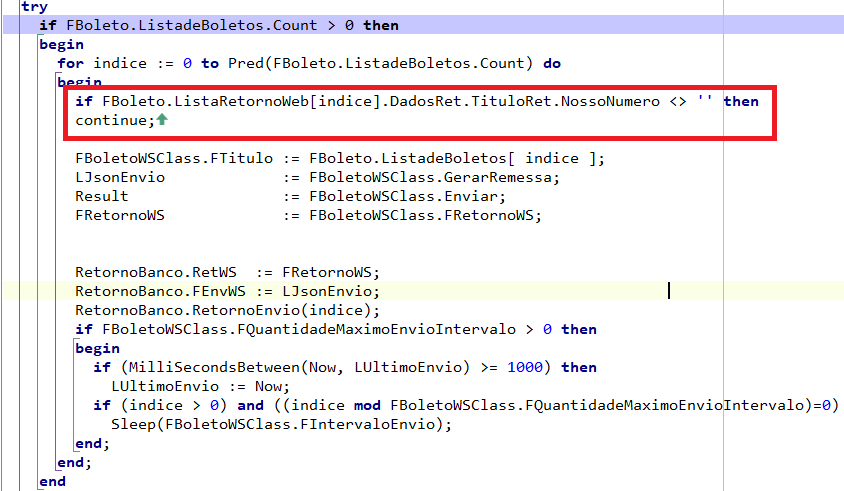Click the 'FRetornoWS := FBoletoWSClass.FRetornoWS;' line
844x491 pixels.
click(x=308, y=215)
